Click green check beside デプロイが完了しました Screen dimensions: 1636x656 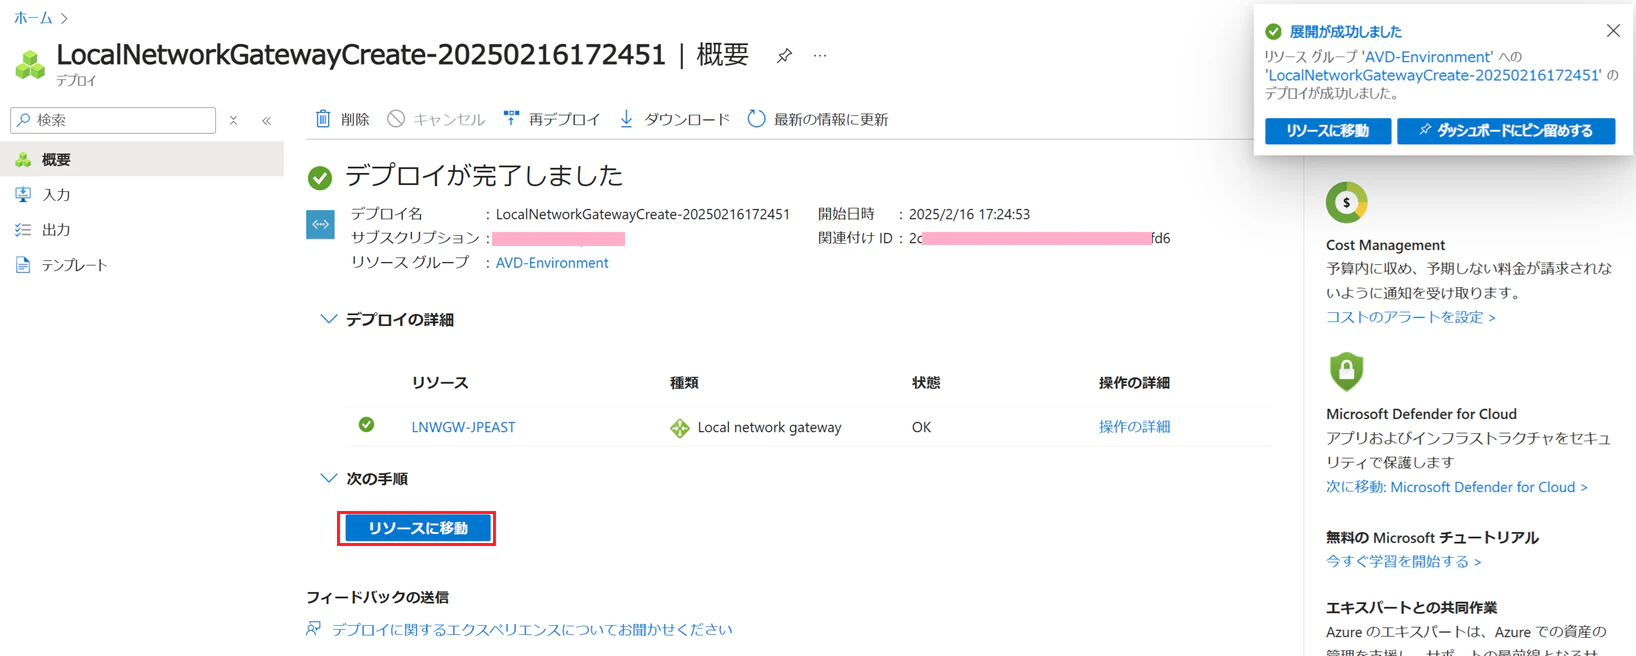(x=320, y=178)
